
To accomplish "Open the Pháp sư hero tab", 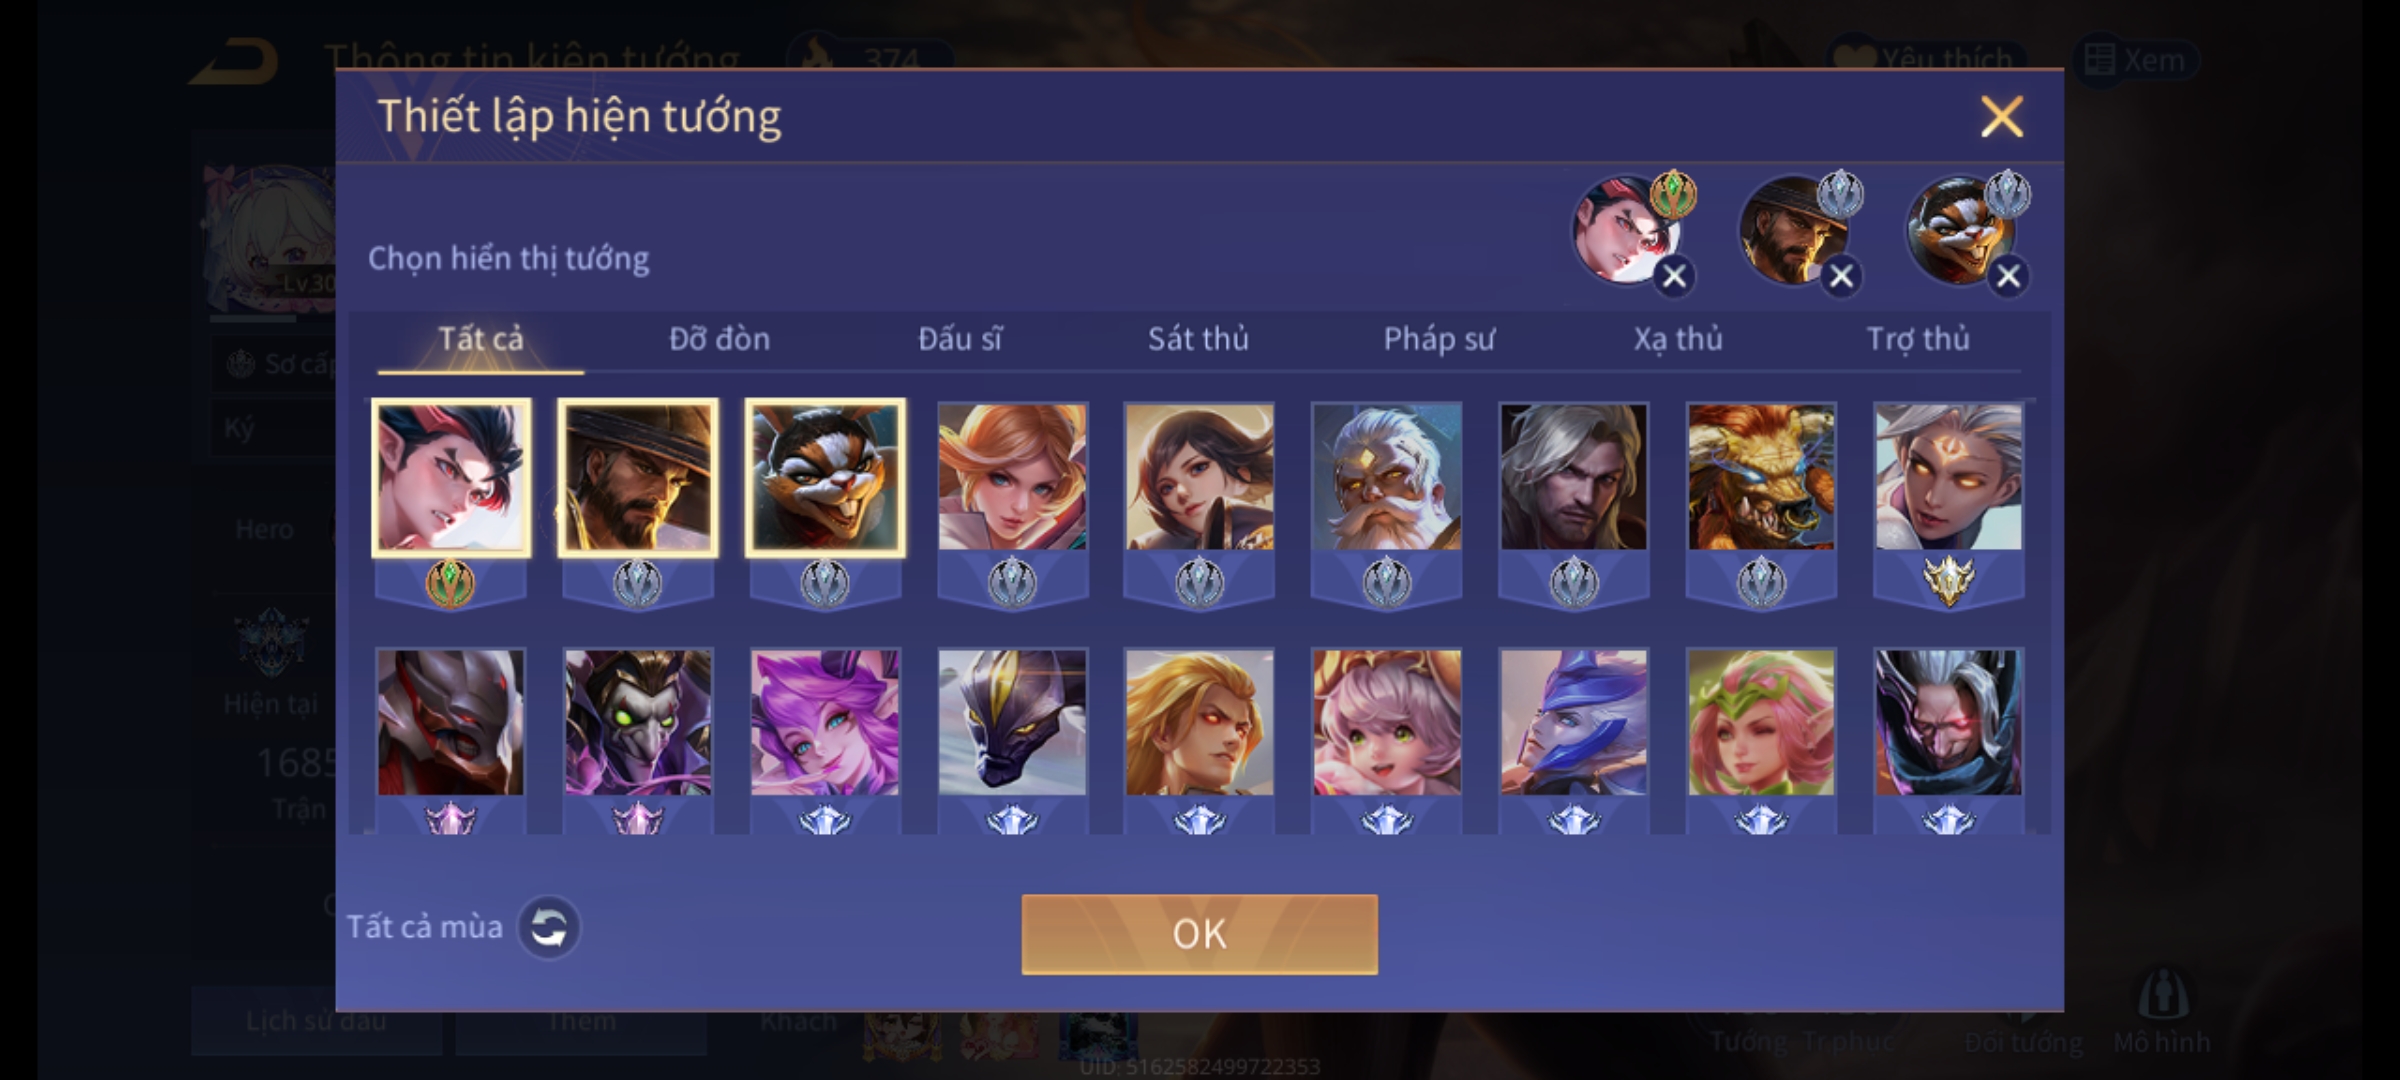I will tap(1439, 339).
